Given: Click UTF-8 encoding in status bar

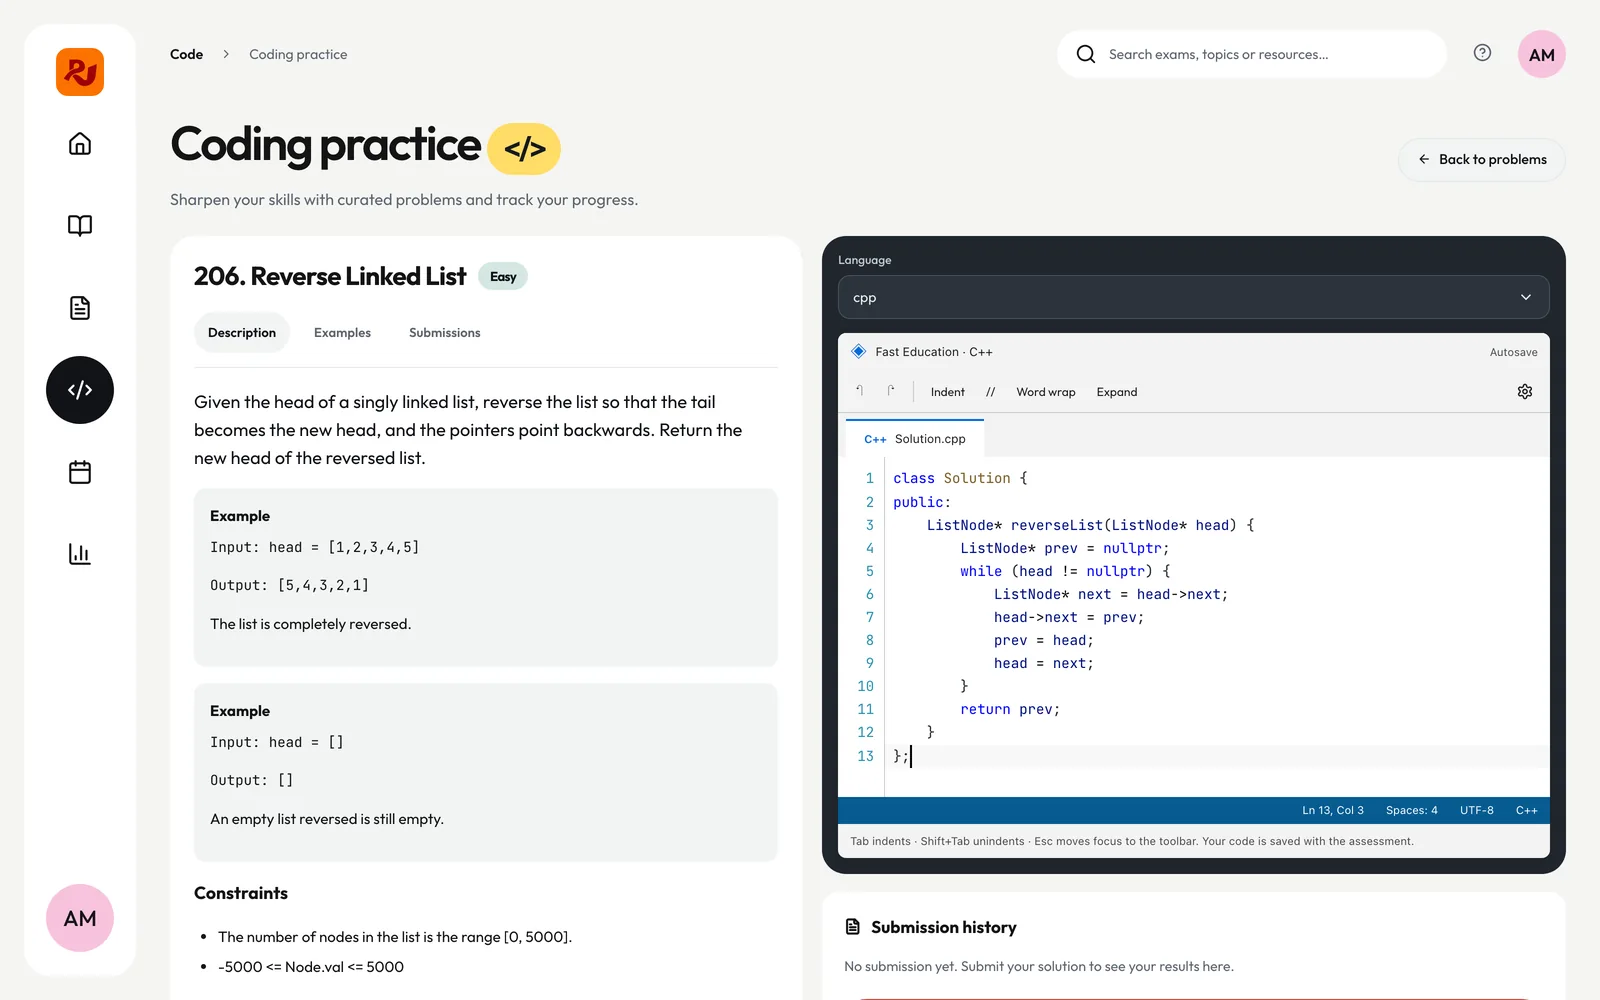Looking at the screenshot, I should click(x=1477, y=810).
